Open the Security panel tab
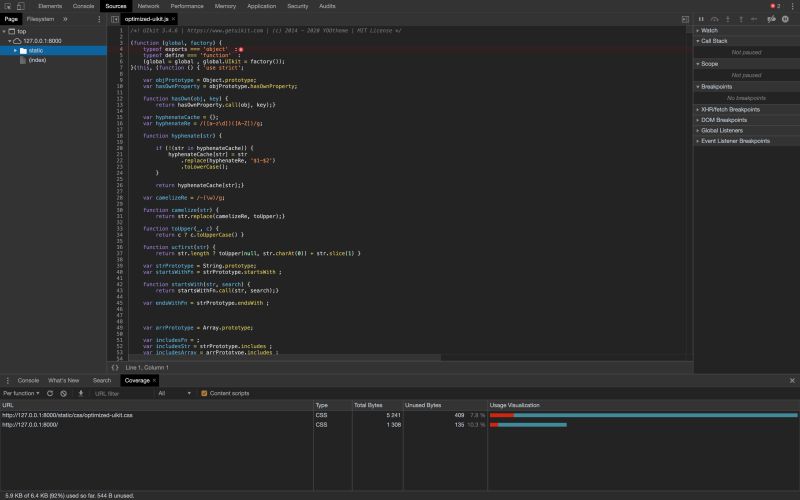 pos(297,6)
